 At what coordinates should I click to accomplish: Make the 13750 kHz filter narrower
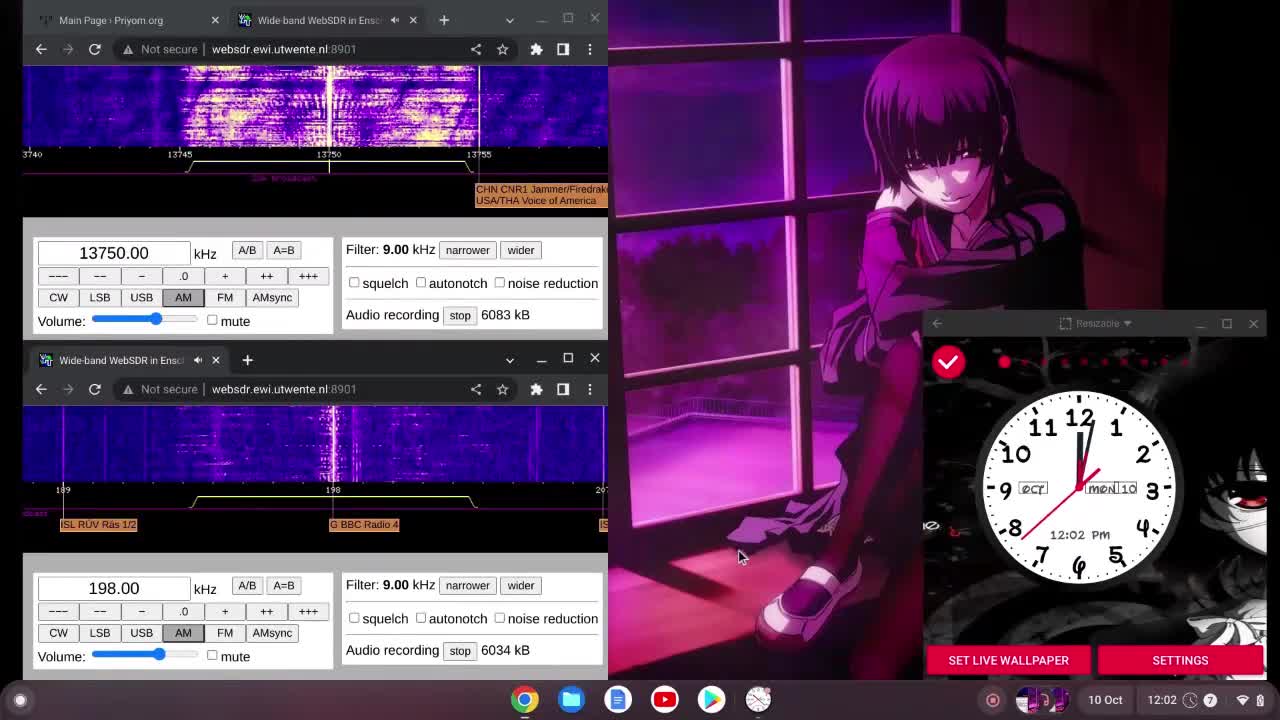[467, 250]
